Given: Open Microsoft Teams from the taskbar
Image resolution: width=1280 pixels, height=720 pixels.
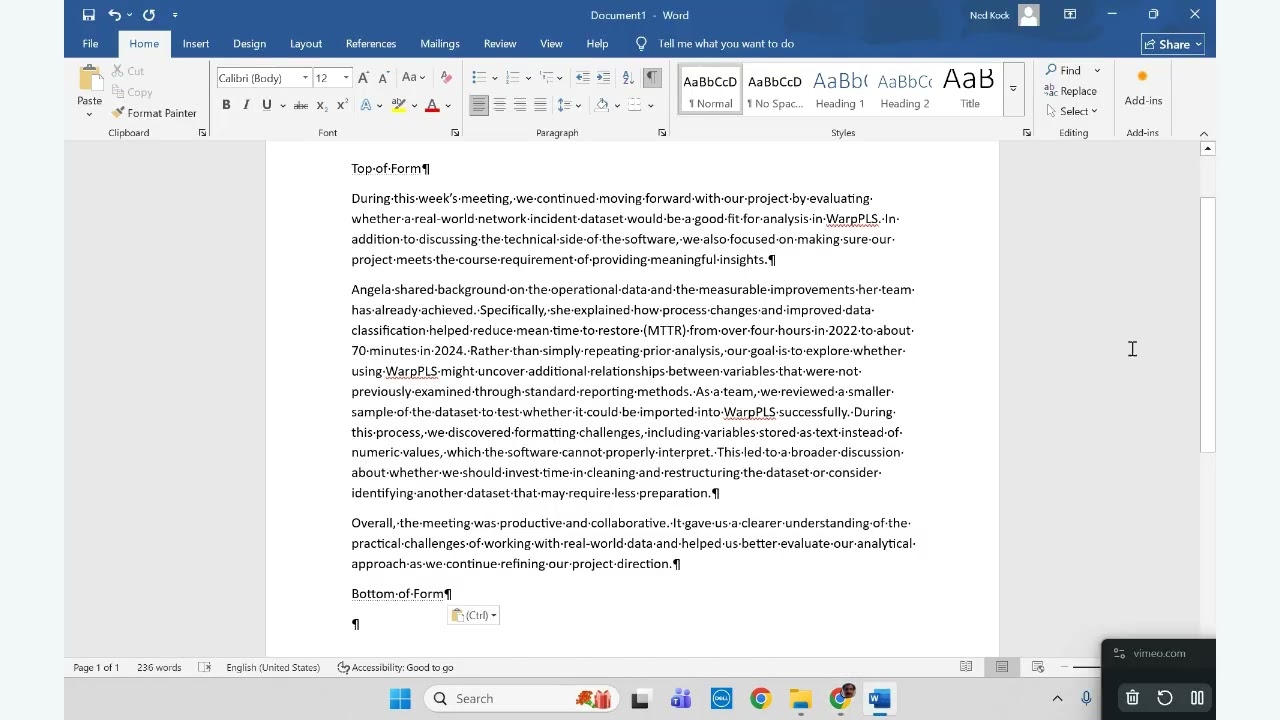Looking at the screenshot, I should [x=681, y=699].
